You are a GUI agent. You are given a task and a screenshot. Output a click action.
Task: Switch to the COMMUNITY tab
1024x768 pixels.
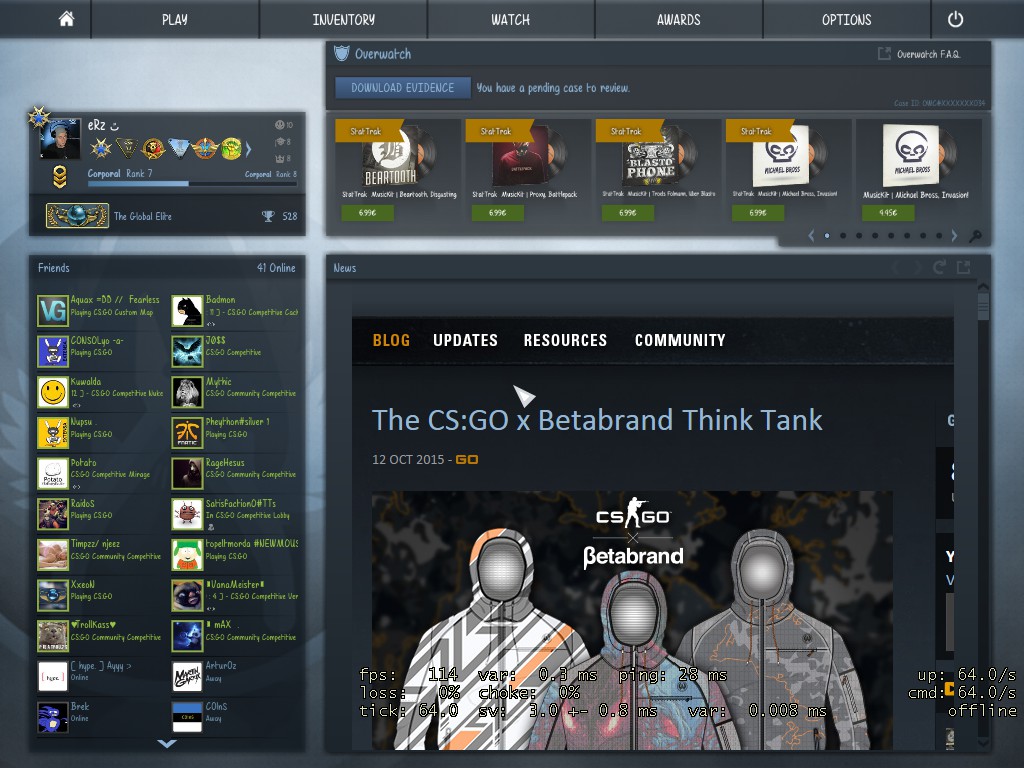coord(680,340)
